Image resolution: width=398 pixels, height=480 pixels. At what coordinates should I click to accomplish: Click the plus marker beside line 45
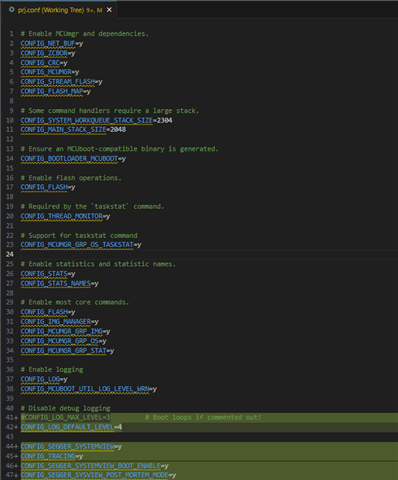click(x=16, y=456)
